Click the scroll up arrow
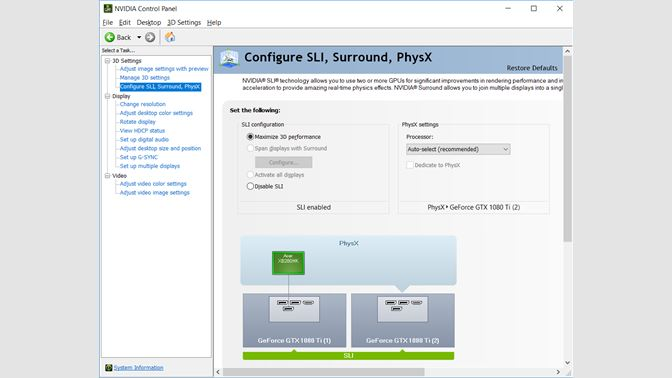Image resolution: width=672 pixels, height=378 pixels. coord(567,51)
